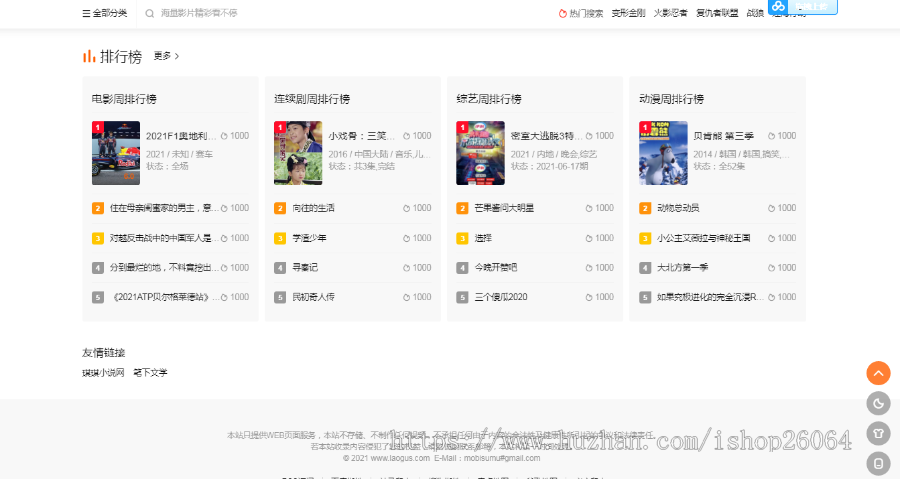Screen dimensions: 900x479
Task: Click the clock icon beside 2021F1奥地利
Action: tap(224, 136)
